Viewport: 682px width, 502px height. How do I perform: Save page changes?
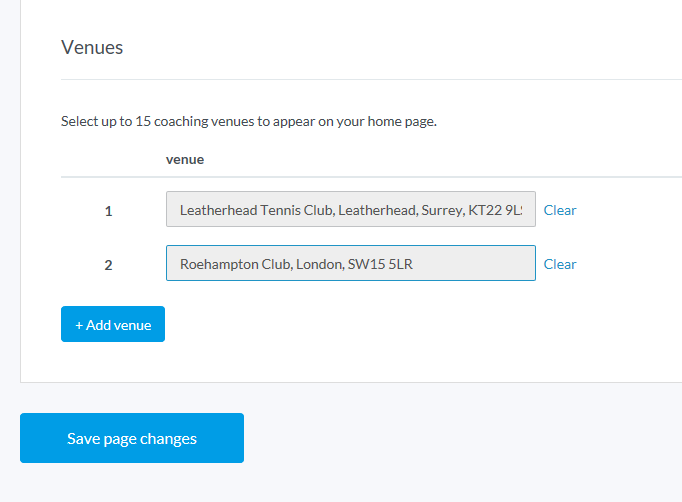pos(132,438)
